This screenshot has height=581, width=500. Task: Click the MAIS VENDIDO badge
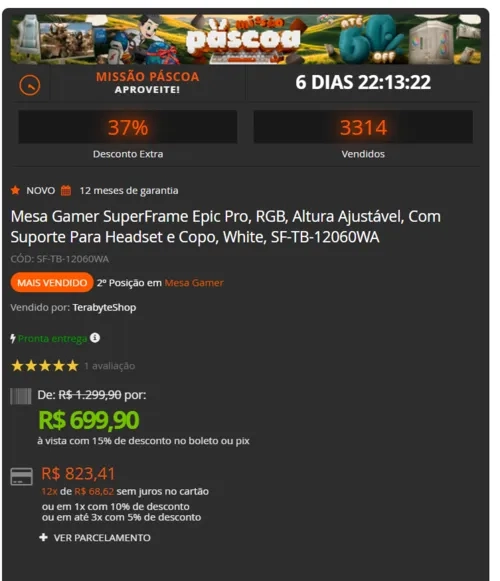(x=52, y=282)
